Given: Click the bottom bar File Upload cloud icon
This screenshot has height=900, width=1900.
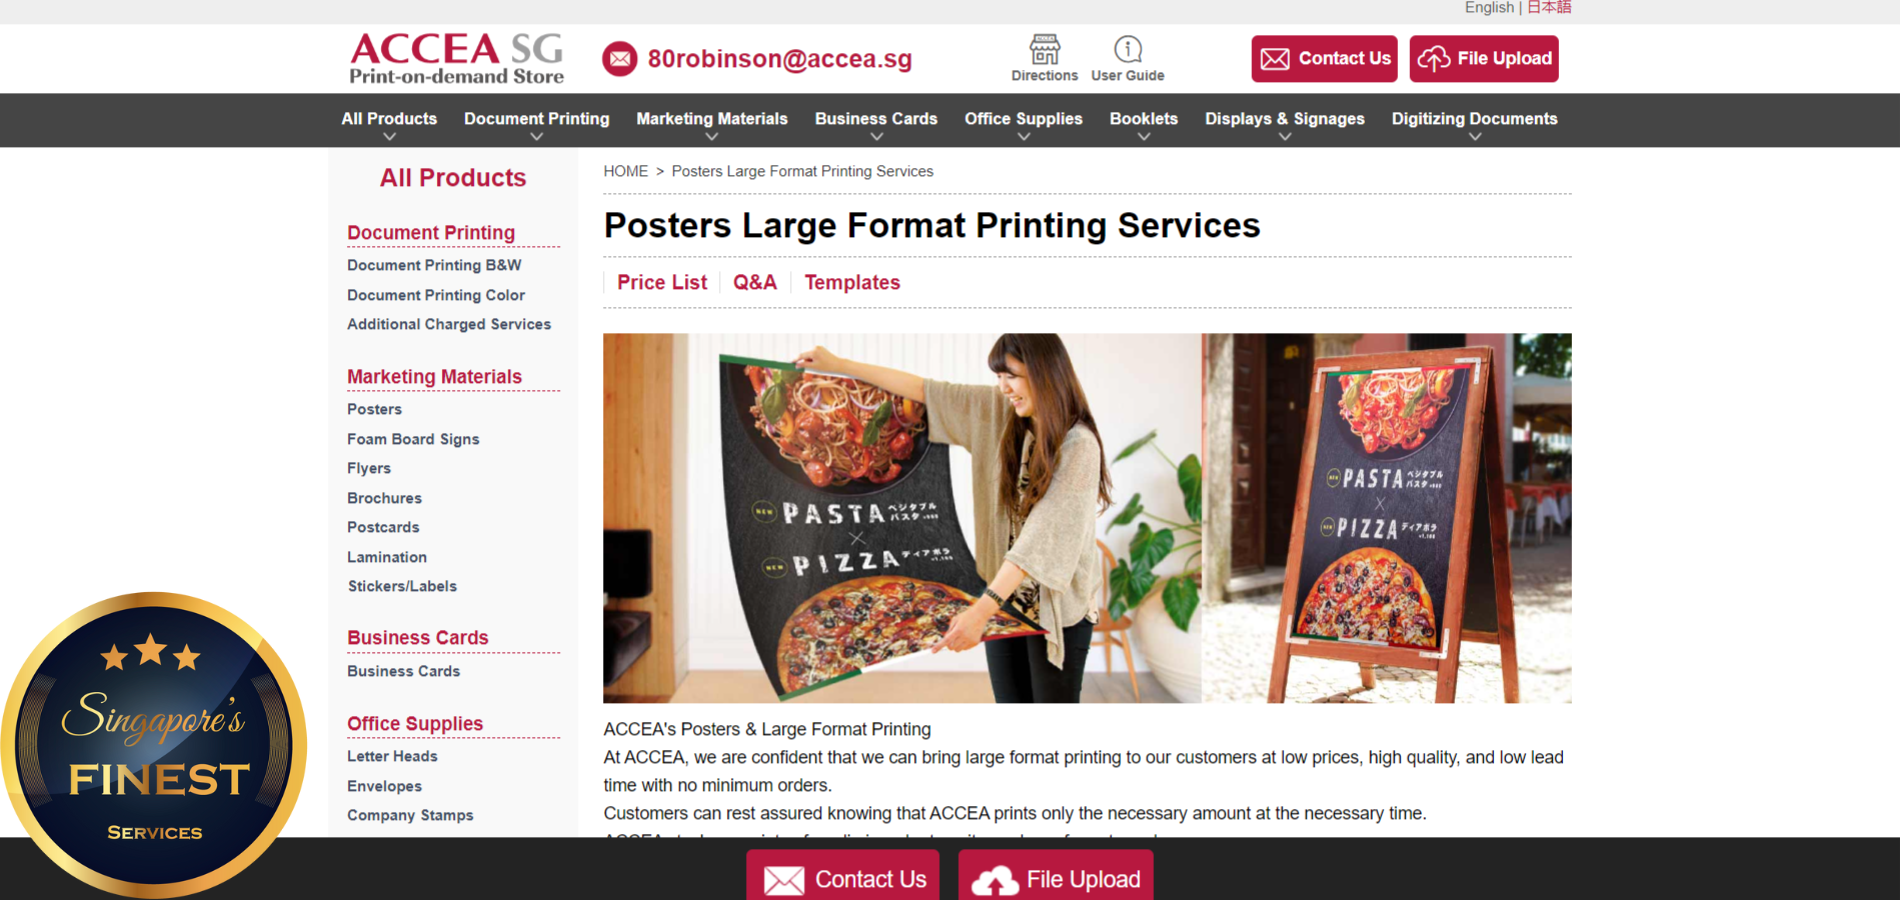Looking at the screenshot, I should 995,881.
